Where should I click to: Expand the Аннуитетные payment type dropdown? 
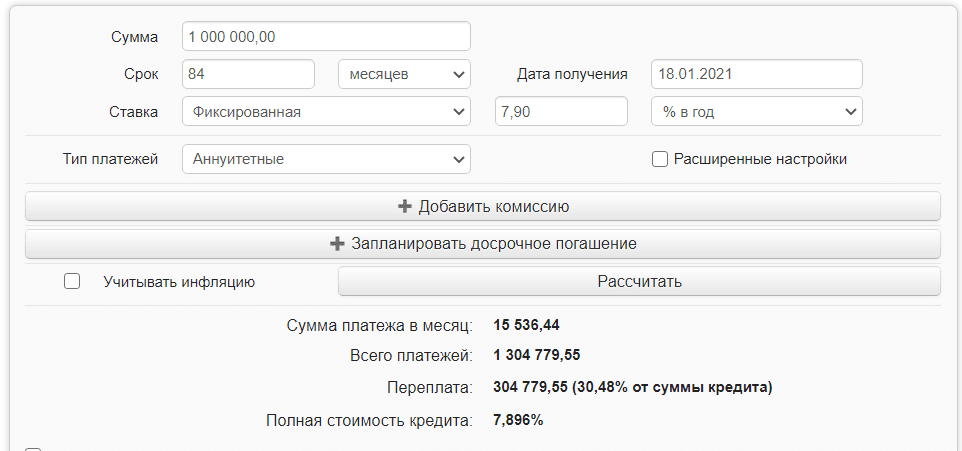click(x=326, y=159)
